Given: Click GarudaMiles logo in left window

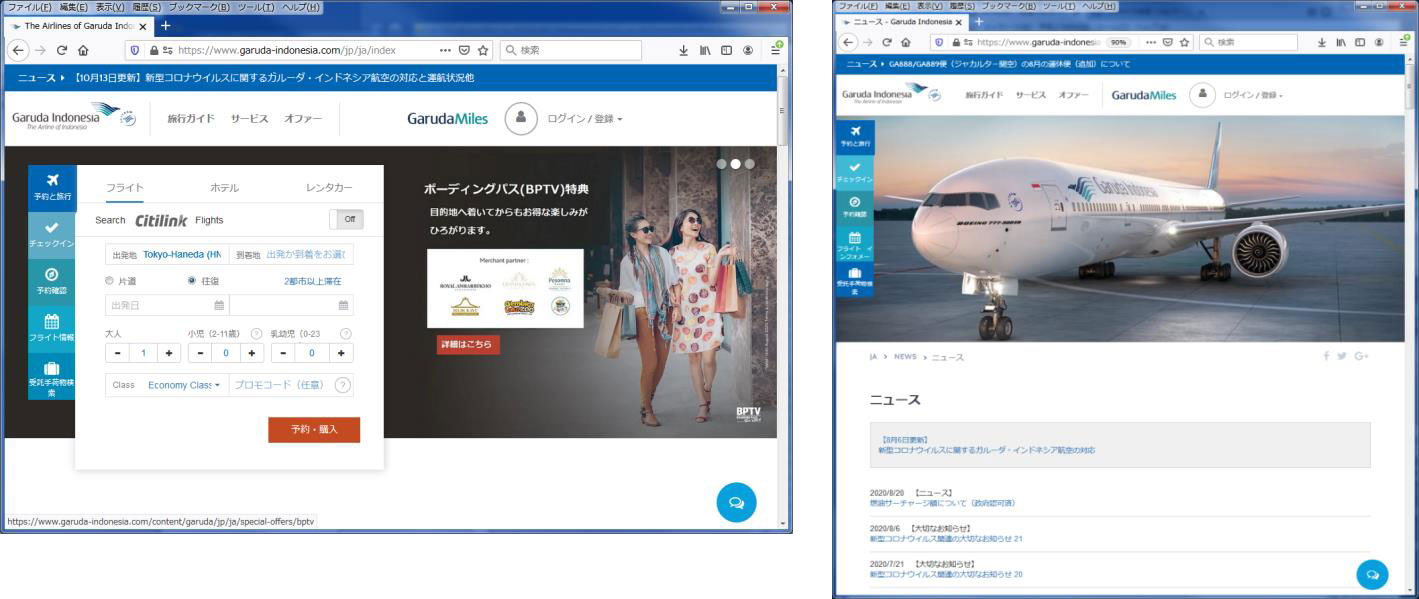Looking at the screenshot, I should (x=448, y=118).
